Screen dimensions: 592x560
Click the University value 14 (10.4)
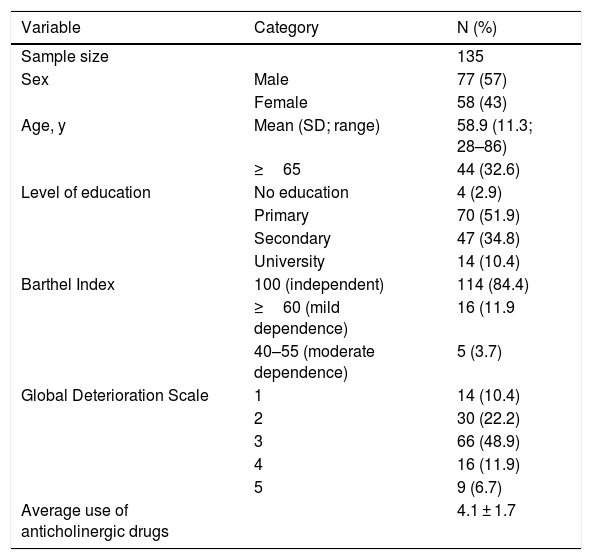tap(488, 262)
